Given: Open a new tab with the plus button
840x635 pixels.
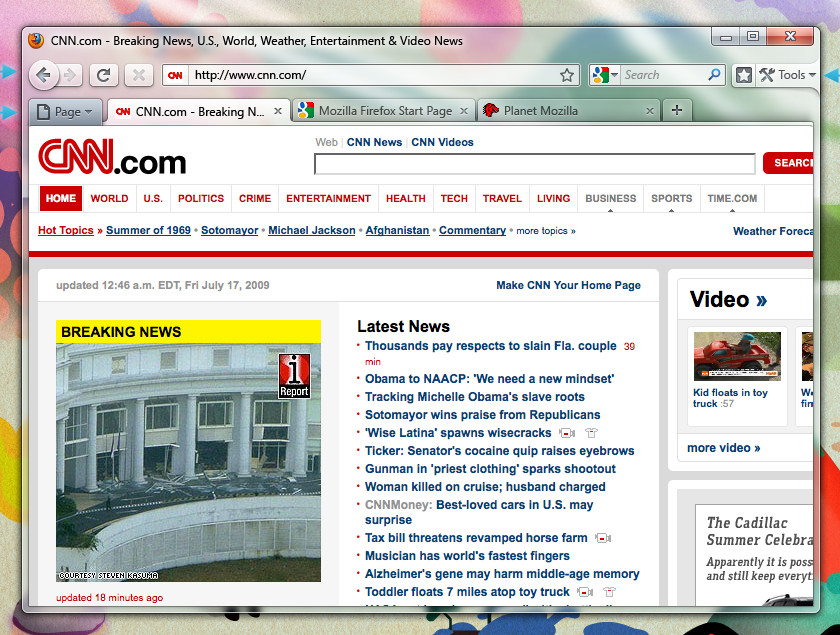Looking at the screenshot, I should point(677,110).
